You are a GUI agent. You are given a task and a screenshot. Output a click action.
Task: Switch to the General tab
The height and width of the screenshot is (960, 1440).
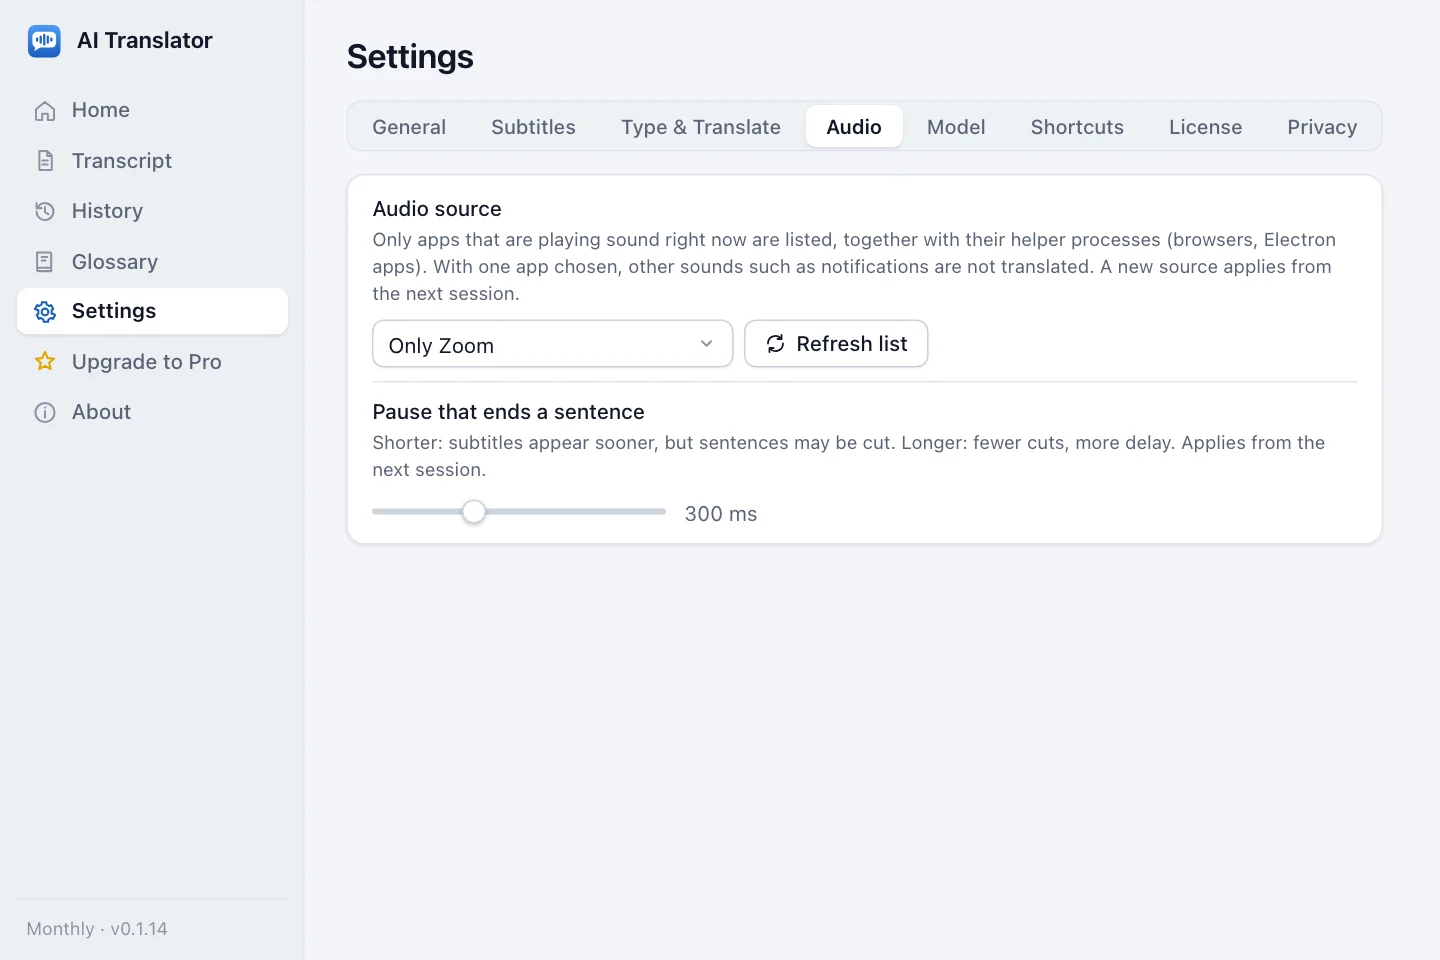click(409, 127)
